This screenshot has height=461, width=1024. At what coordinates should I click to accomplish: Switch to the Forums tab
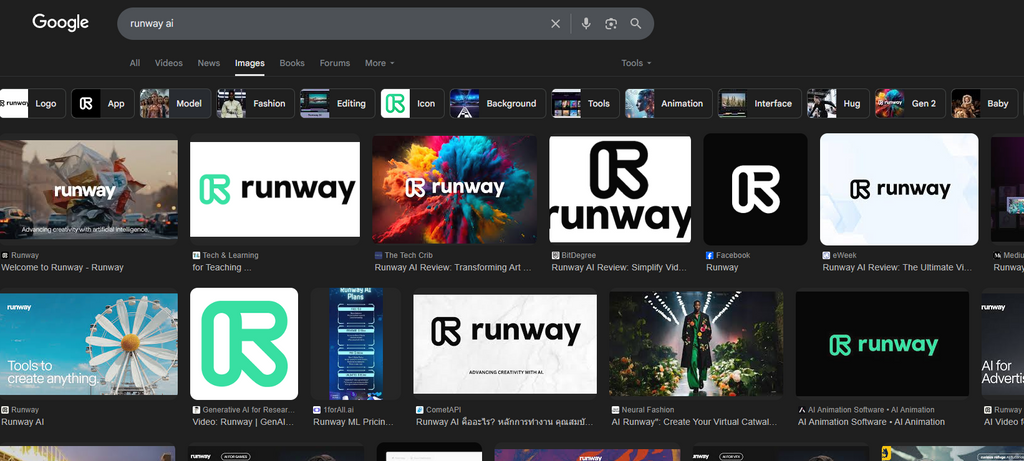click(334, 63)
